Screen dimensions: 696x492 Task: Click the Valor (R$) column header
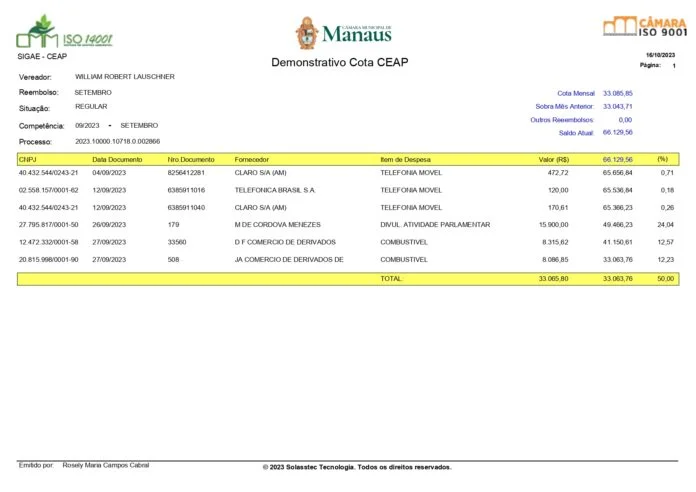point(553,159)
